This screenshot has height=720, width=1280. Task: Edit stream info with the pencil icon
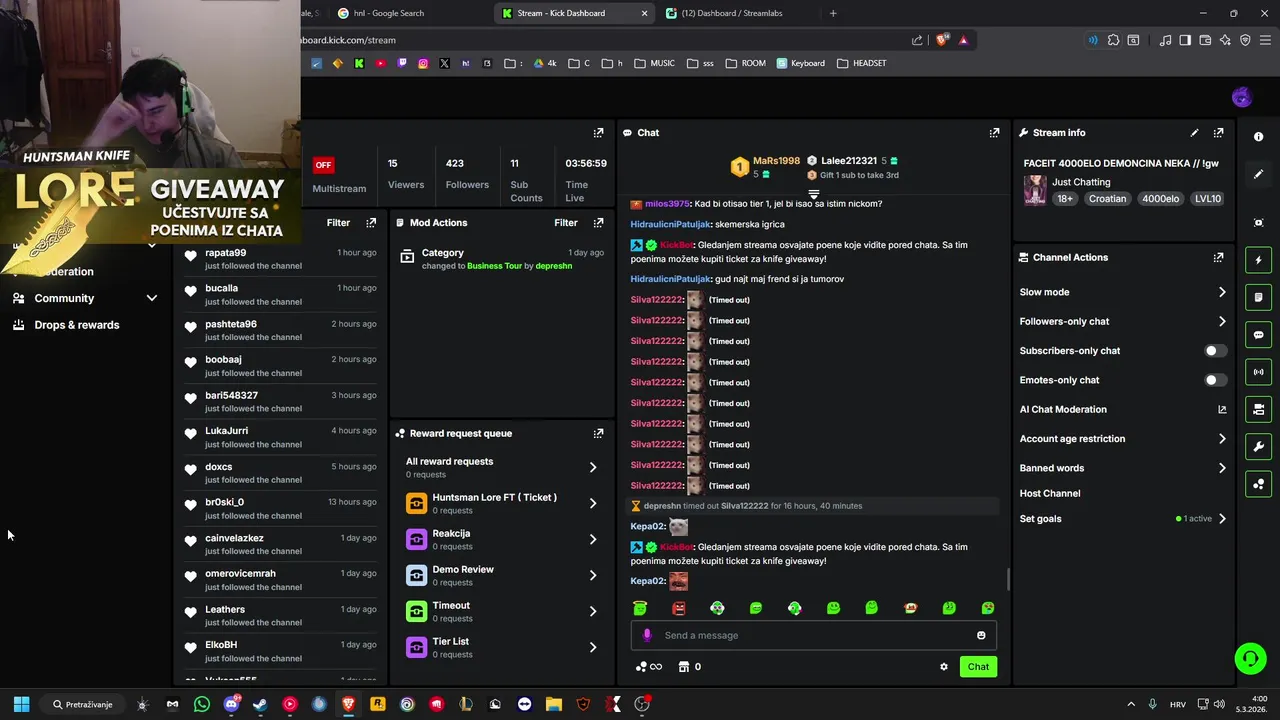tap(1194, 132)
